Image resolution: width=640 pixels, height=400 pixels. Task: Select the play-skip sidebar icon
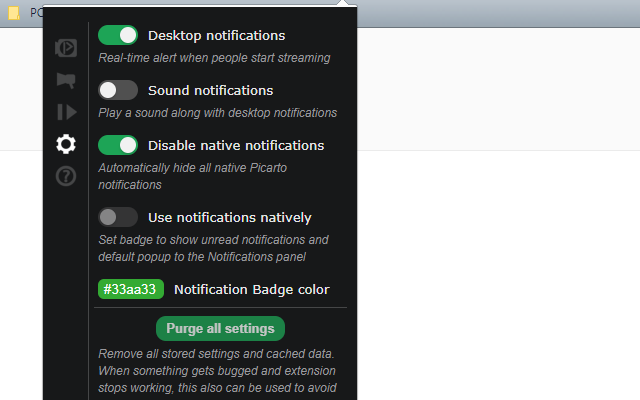click(x=67, y=112)
